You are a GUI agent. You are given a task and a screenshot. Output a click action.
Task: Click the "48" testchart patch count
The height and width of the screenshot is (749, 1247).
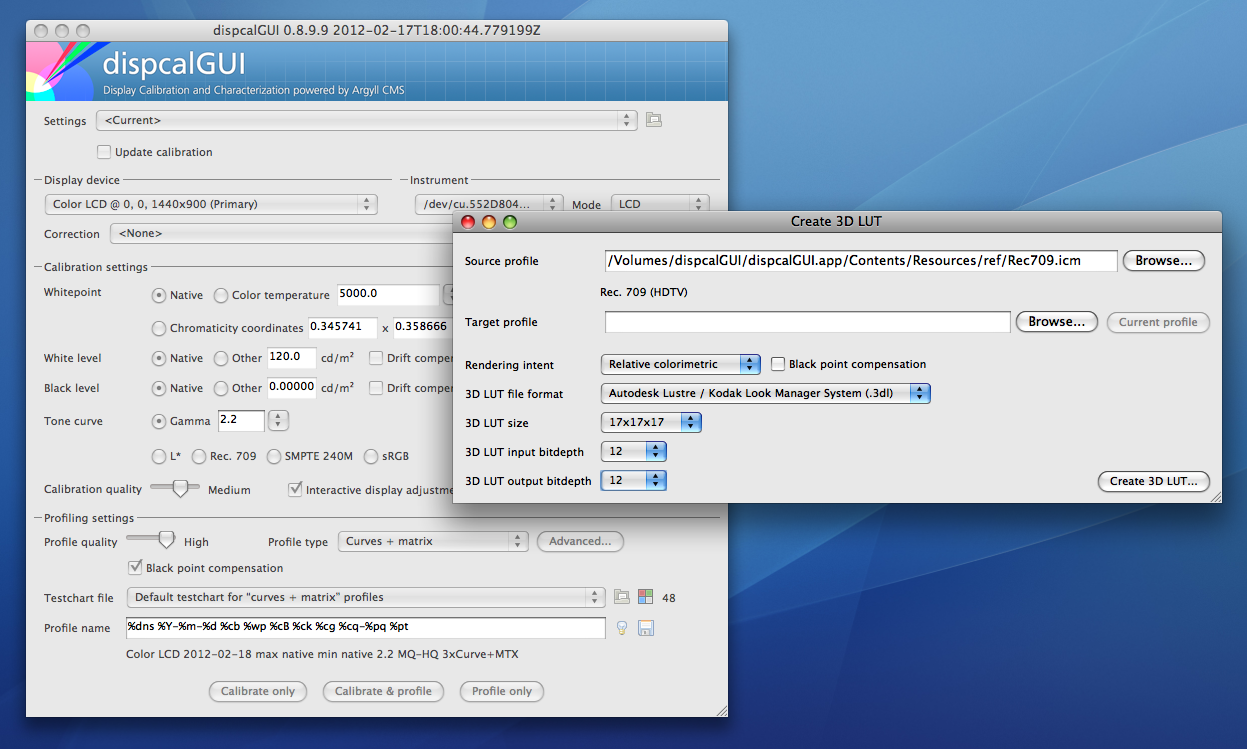click(x=669, y=598)
